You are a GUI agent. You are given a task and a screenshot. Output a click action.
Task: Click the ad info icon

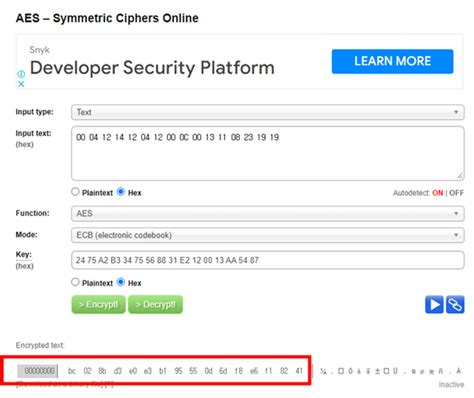click(21, 74)
